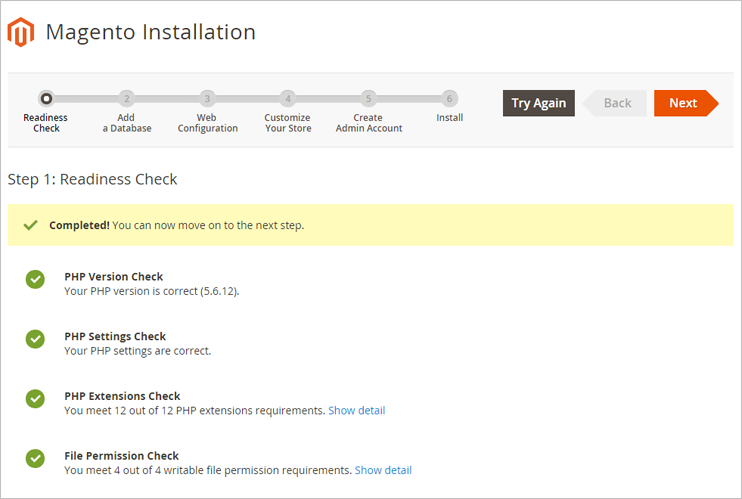The height and width of the screenshot is (499, 742).
Task: Select step 1 Readiness Check circle
Action: coord(46,98)
